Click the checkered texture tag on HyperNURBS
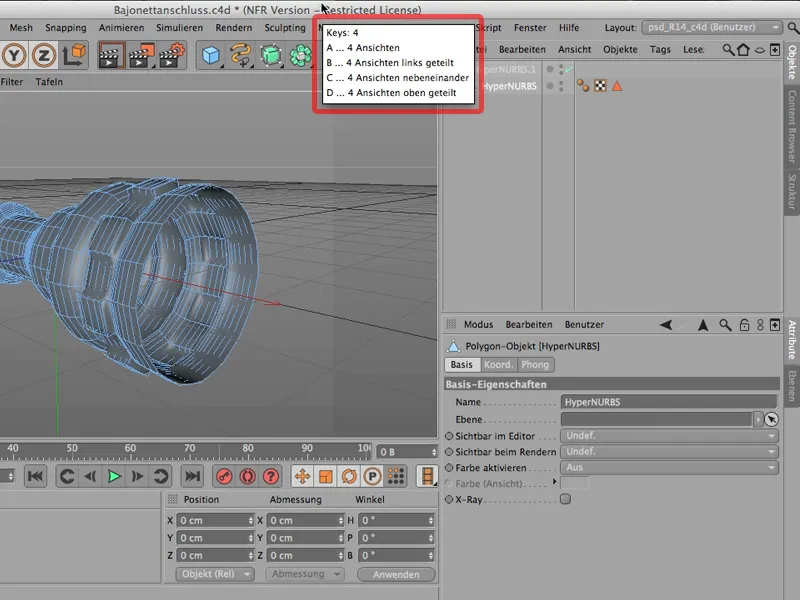This screenshot has height=600, width=800. point(600,86)
